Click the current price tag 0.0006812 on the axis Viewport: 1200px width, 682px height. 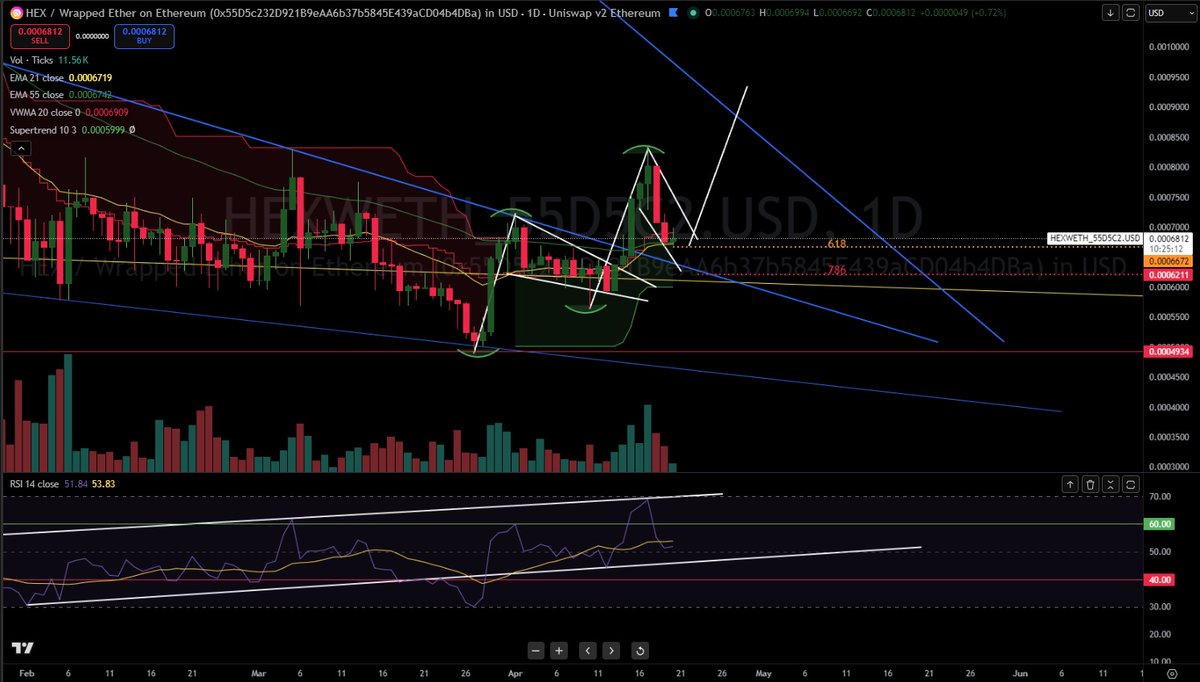[1170, 238]
